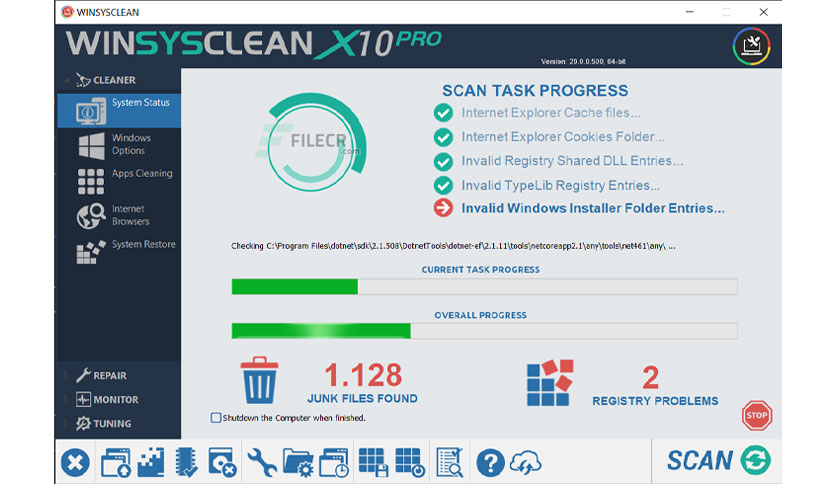Viewport: 836px width, 484px height.
Task: Click the Version 20.0.0.500 text
Action: point(583,62)
